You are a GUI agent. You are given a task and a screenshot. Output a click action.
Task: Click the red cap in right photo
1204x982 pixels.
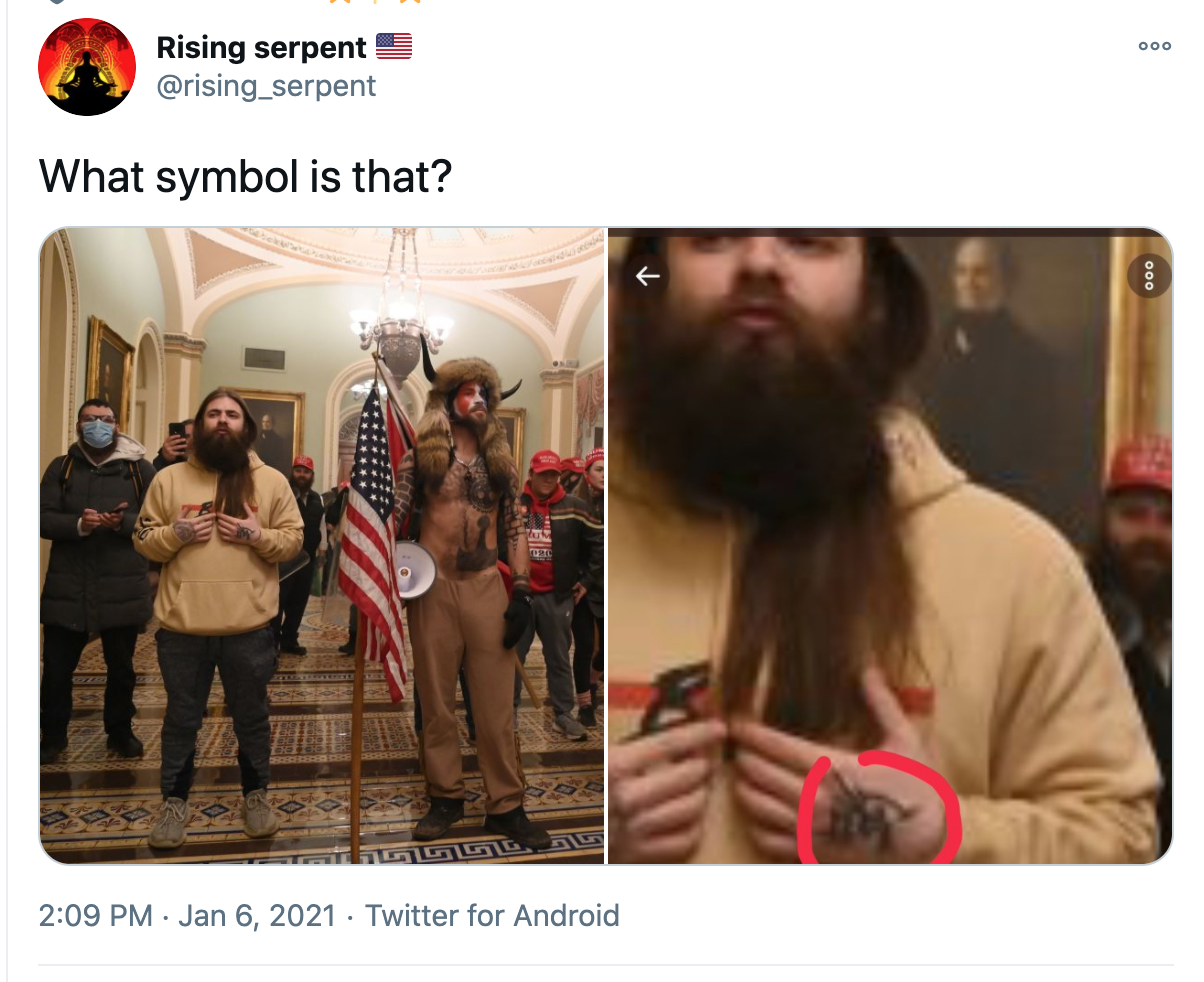tap(1141, 465)
